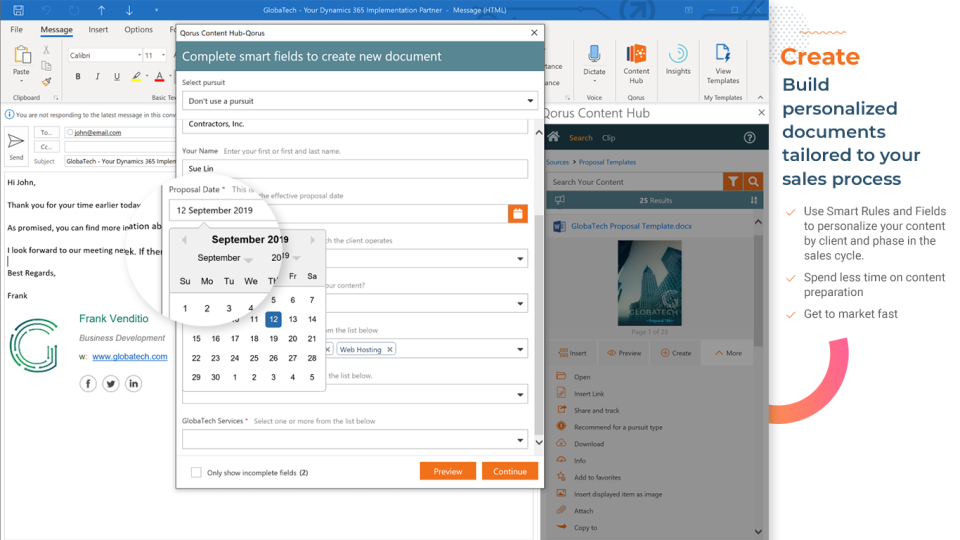The image size is (960, 540).
Task: Click the orange Preview button
Action: coord(448,471)
